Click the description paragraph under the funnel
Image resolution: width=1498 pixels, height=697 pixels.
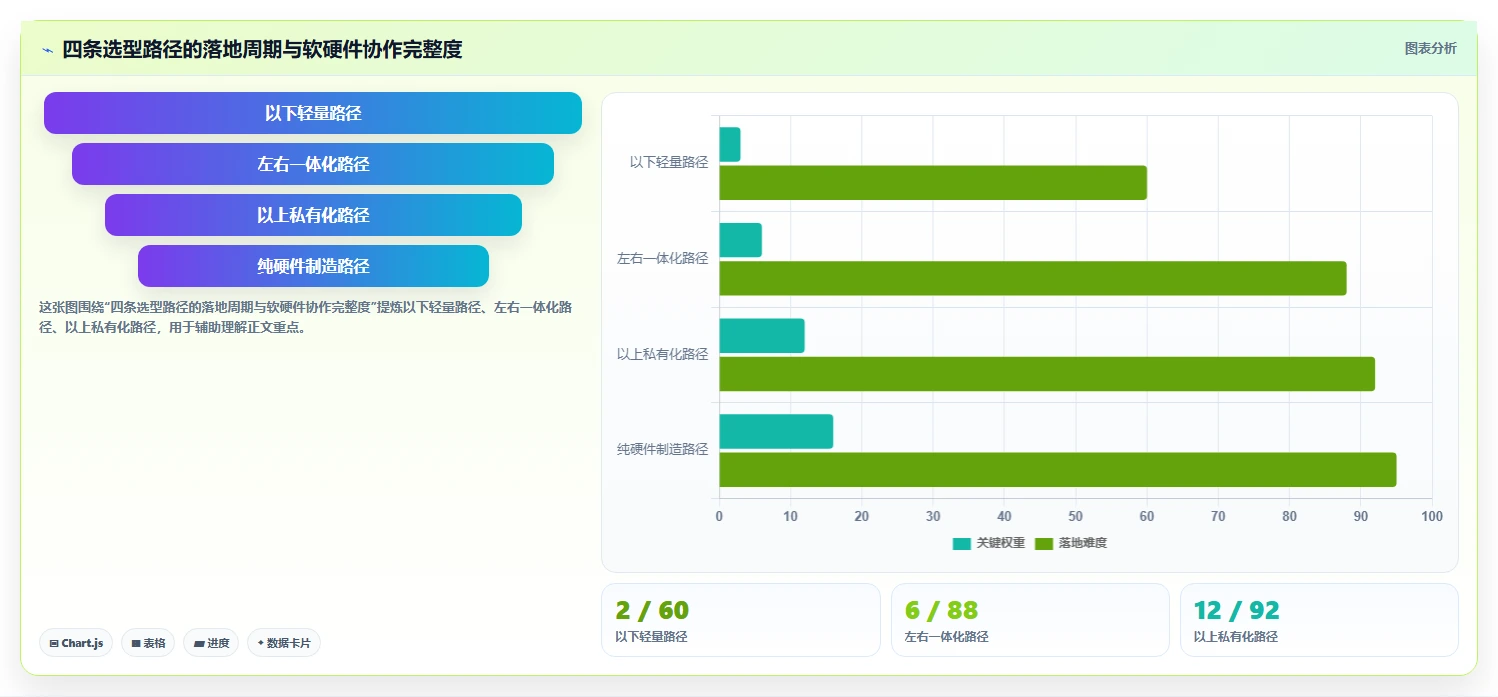pos(306,317)
